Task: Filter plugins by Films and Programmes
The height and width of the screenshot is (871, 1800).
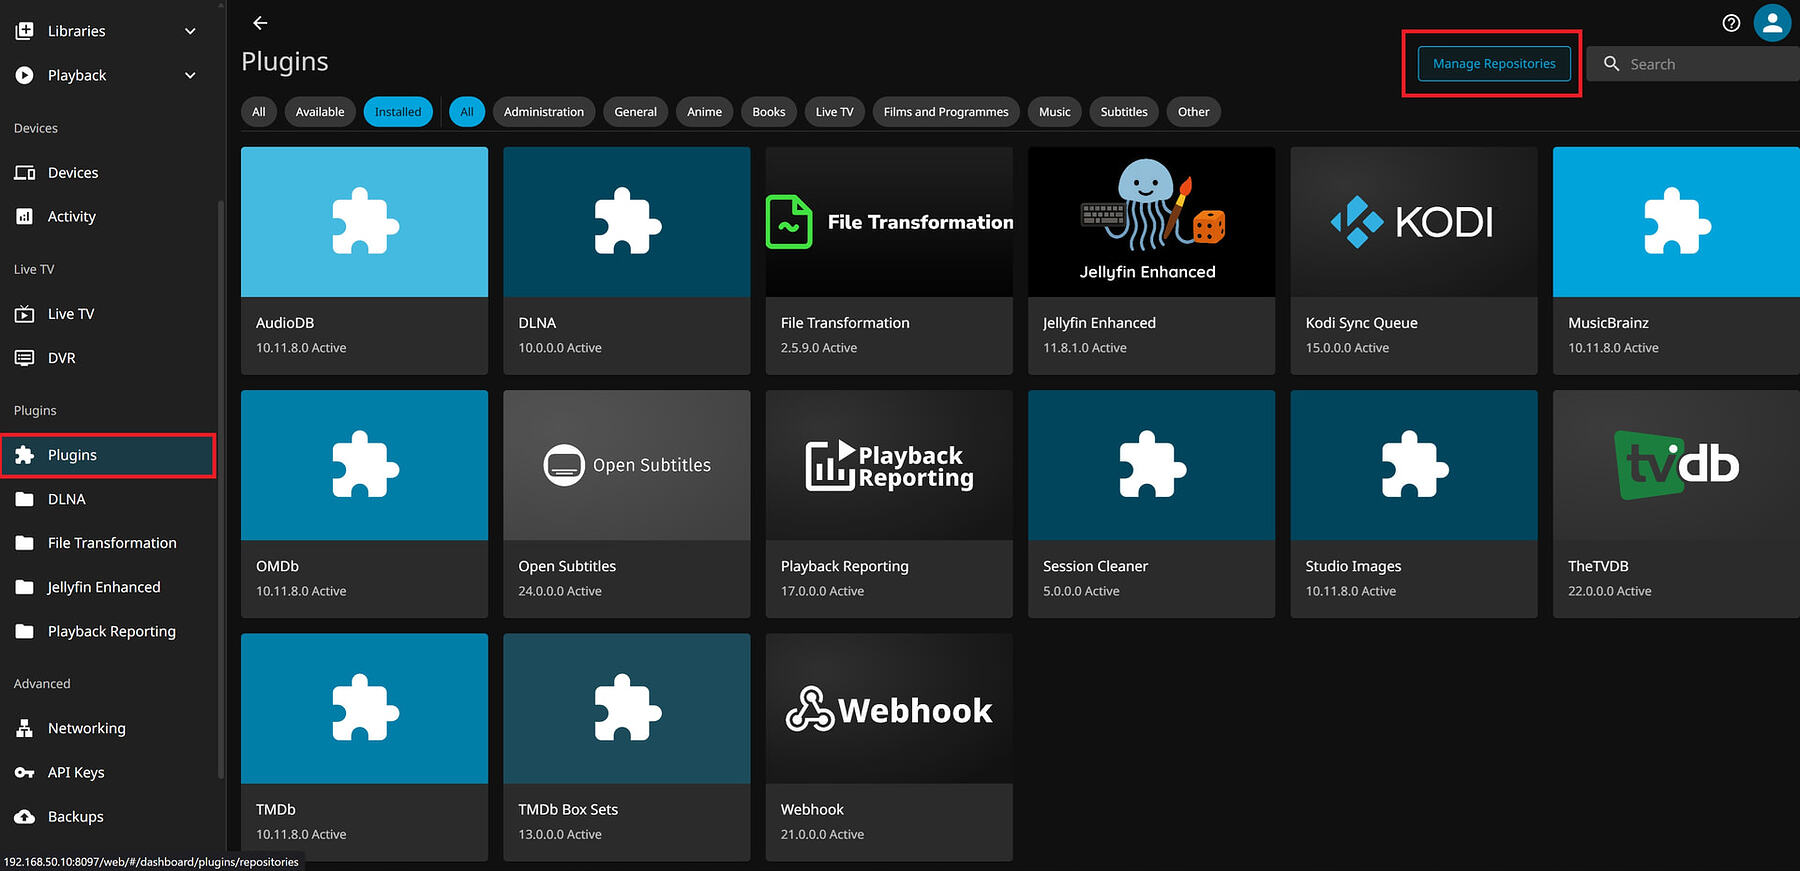Action: (x=946, y=112)
